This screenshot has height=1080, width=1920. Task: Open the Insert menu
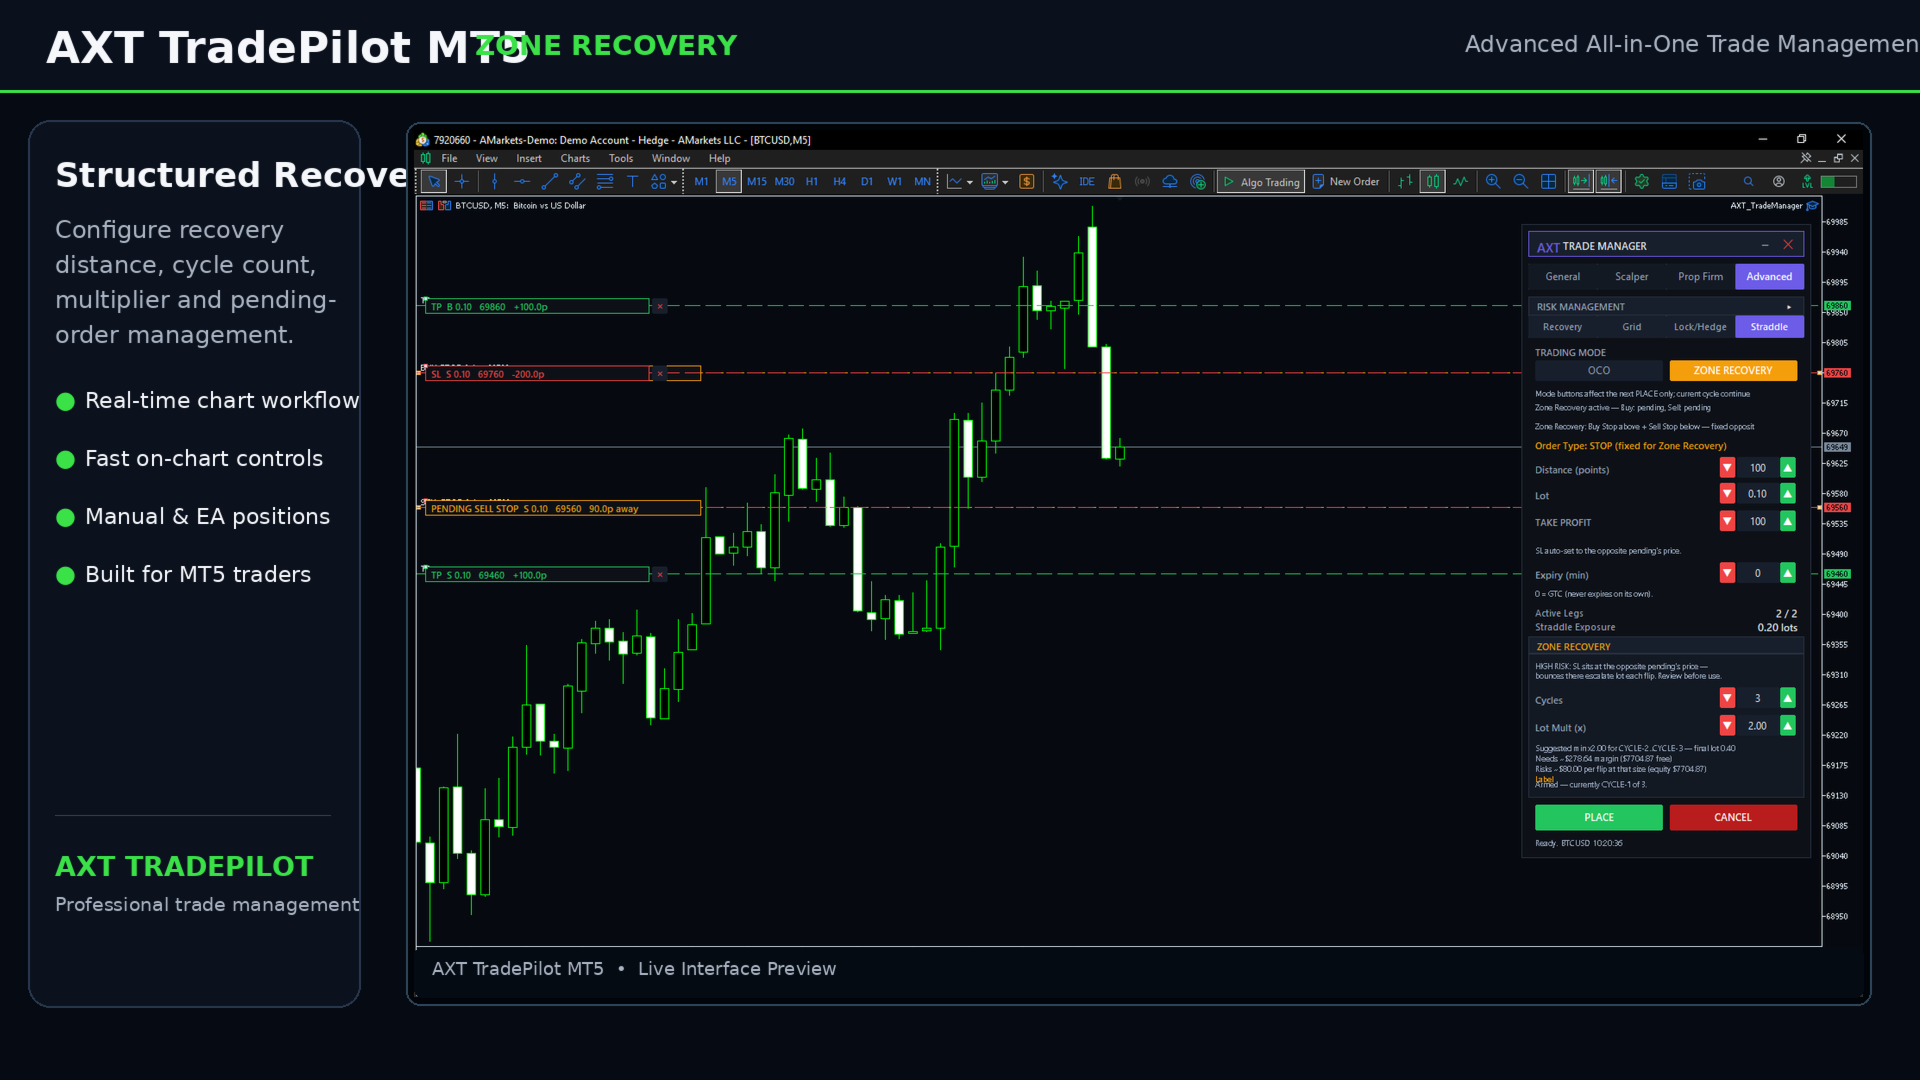coord(529,159)
